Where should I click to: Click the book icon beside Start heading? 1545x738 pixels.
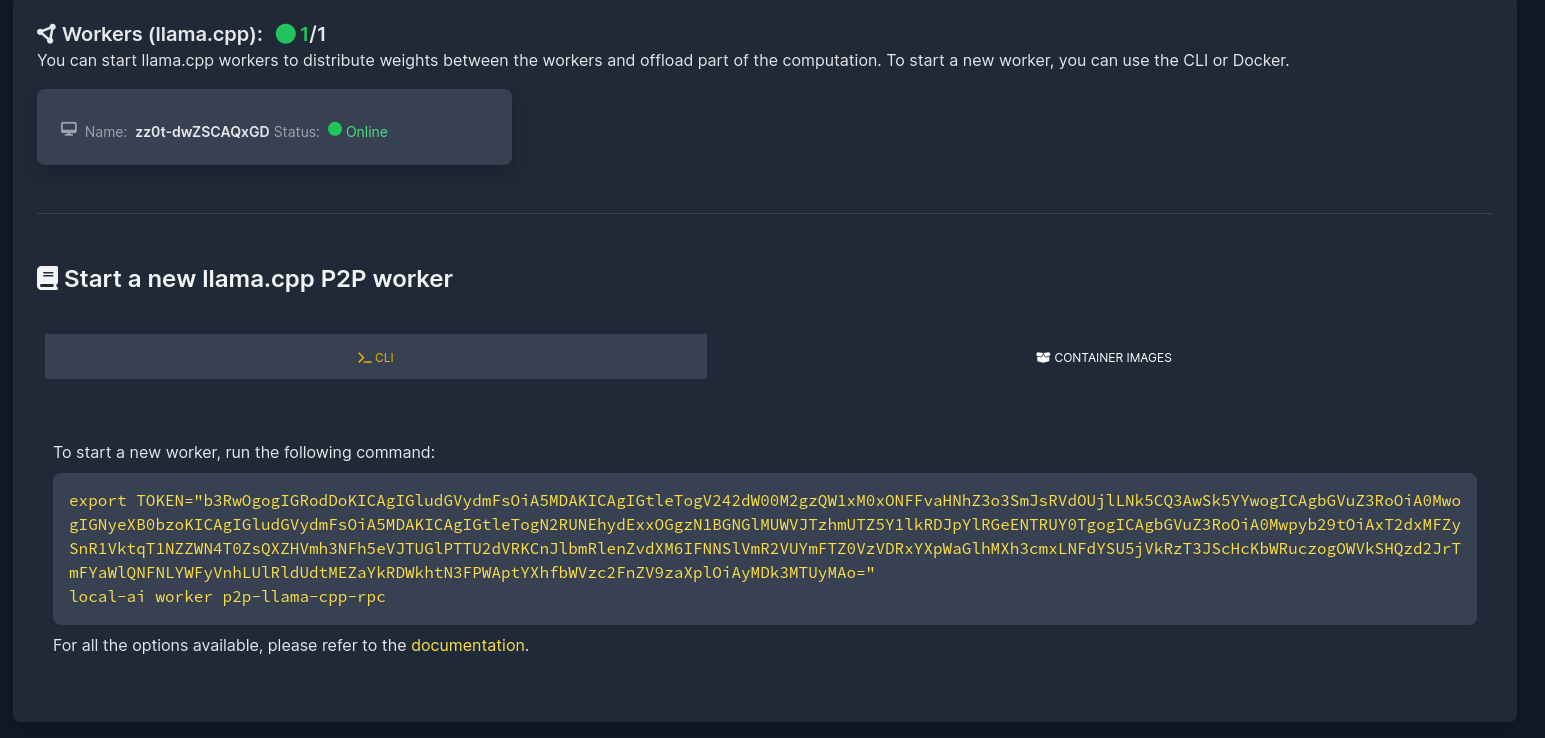pos(47,278)
